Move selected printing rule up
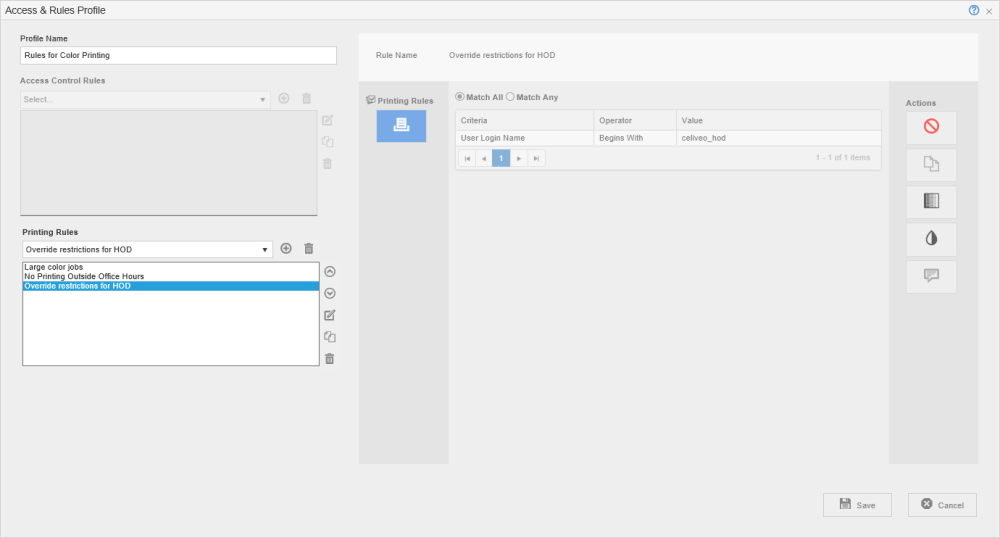Image resolution: width=1000 pixels, height=538 pixels. click(x=330, y=272)
